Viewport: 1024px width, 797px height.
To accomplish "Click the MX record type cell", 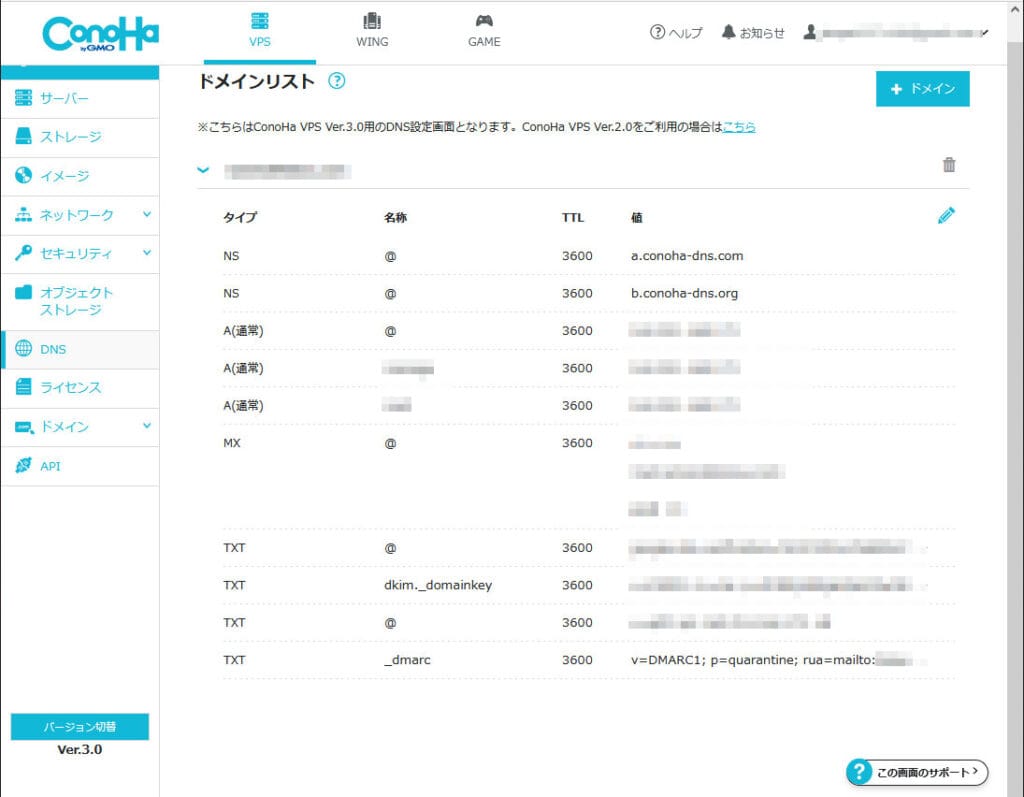I will [x=232, y=443].
